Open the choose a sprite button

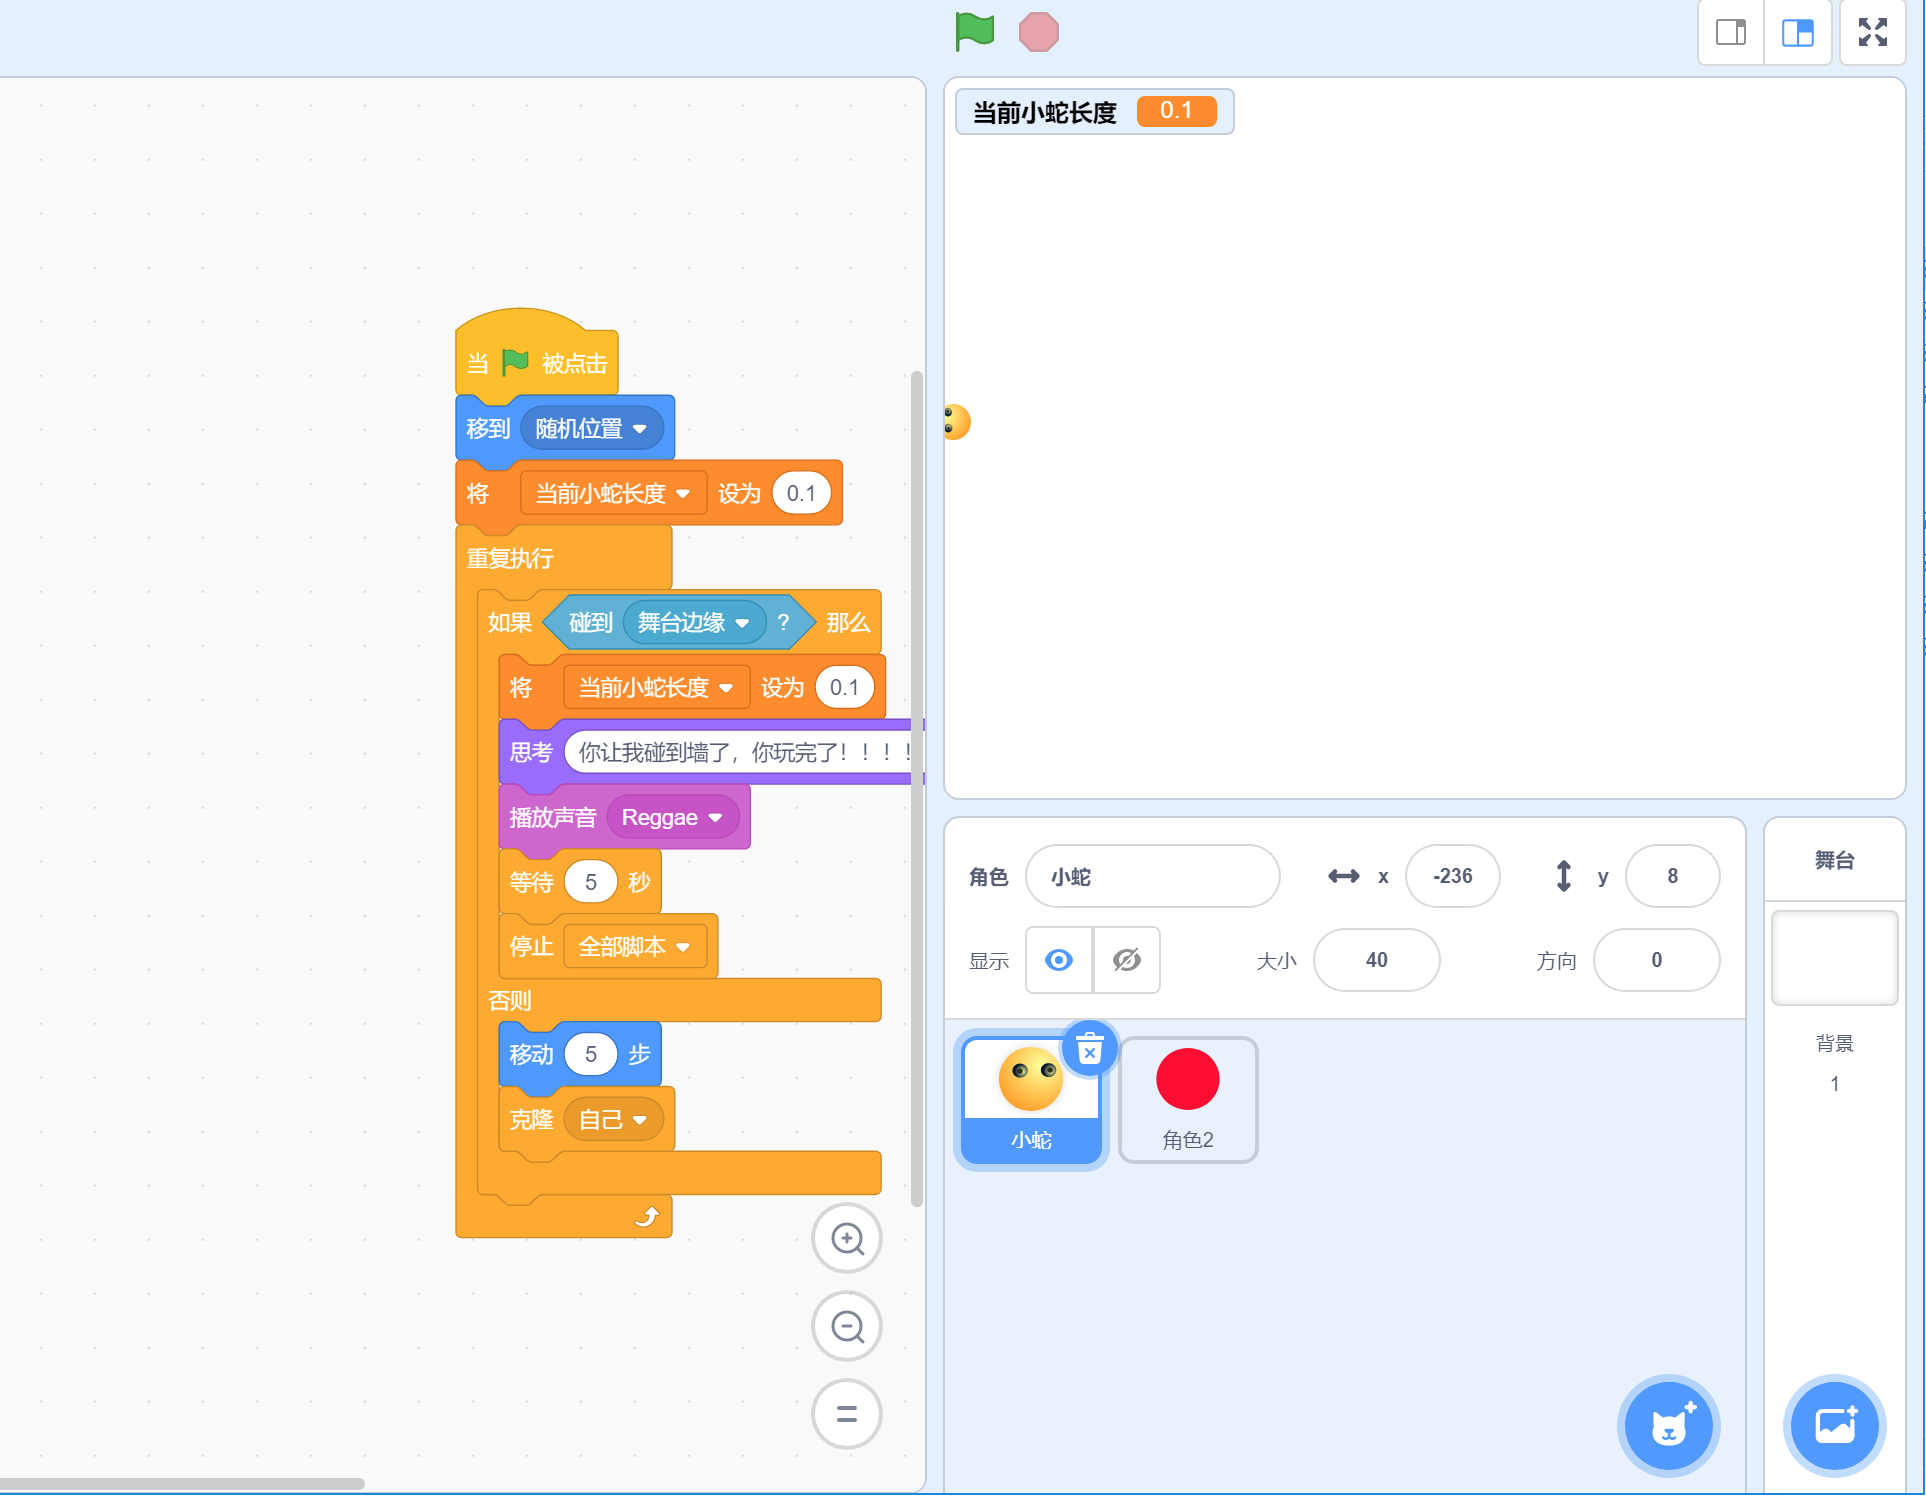(1668, 1425)
